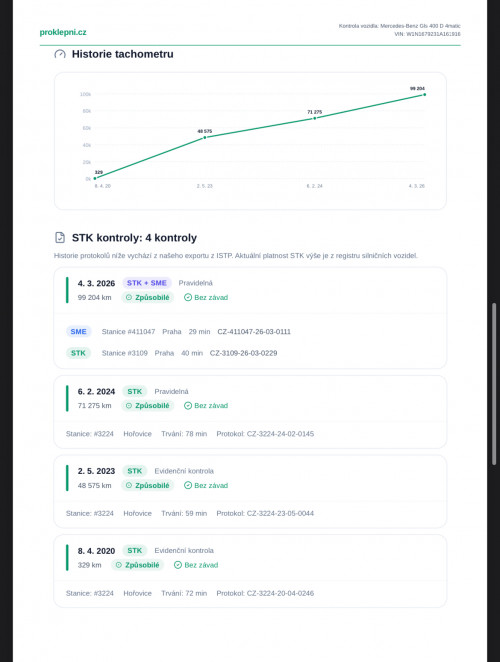Click the Bez závad checkmark icon for 4. 3. 2026
The image size is (500, 662).
click(188, 298)
